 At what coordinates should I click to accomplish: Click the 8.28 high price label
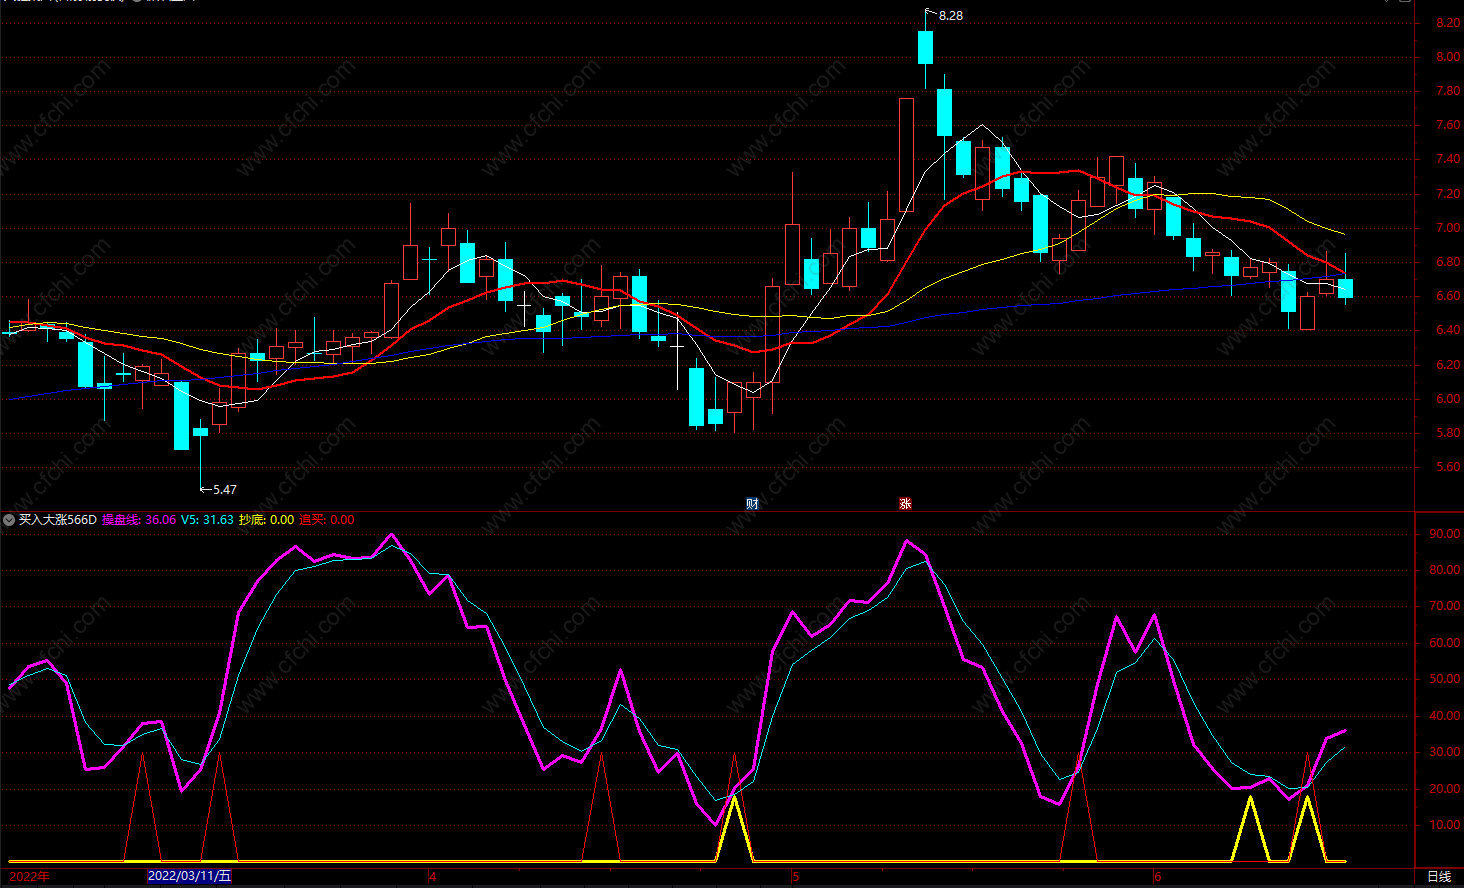[951, 15]
